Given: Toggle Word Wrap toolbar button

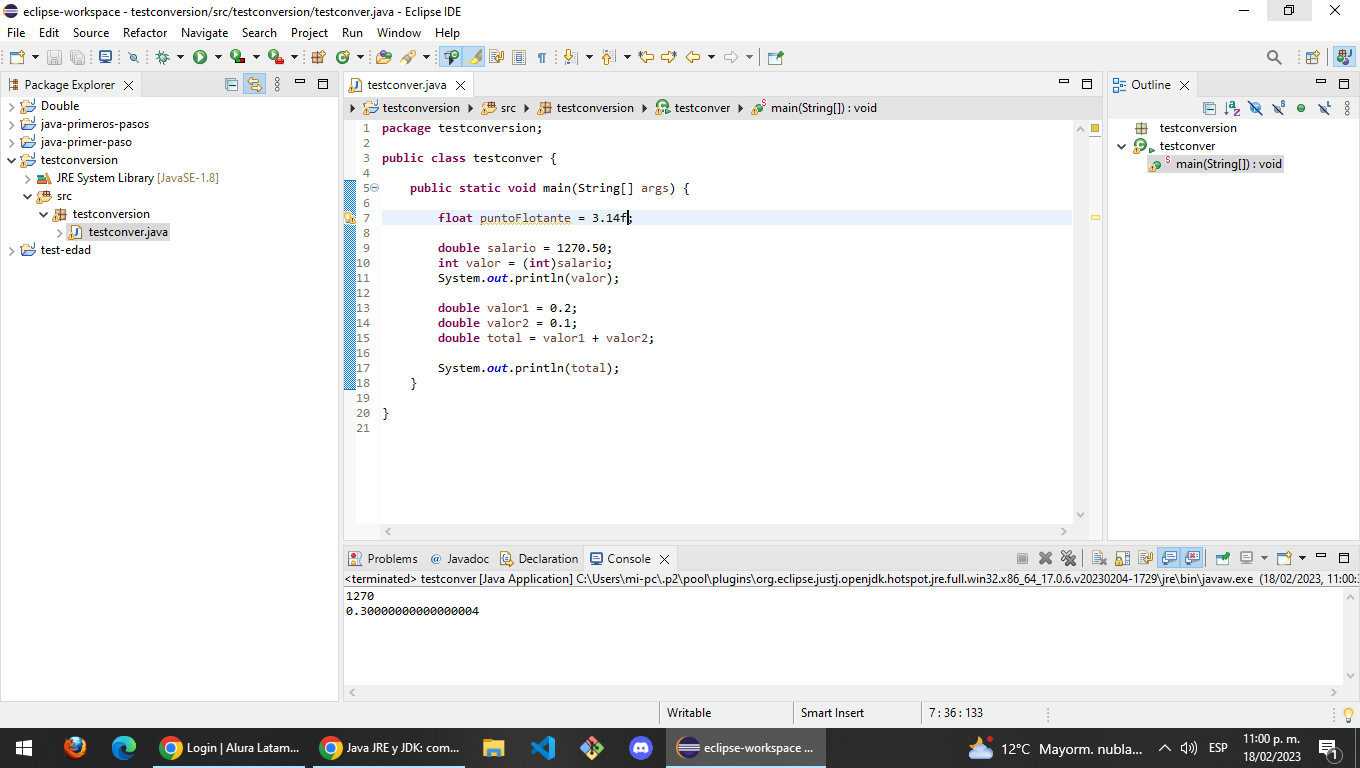Looking at the screenshot, I should tap(496, 57).
